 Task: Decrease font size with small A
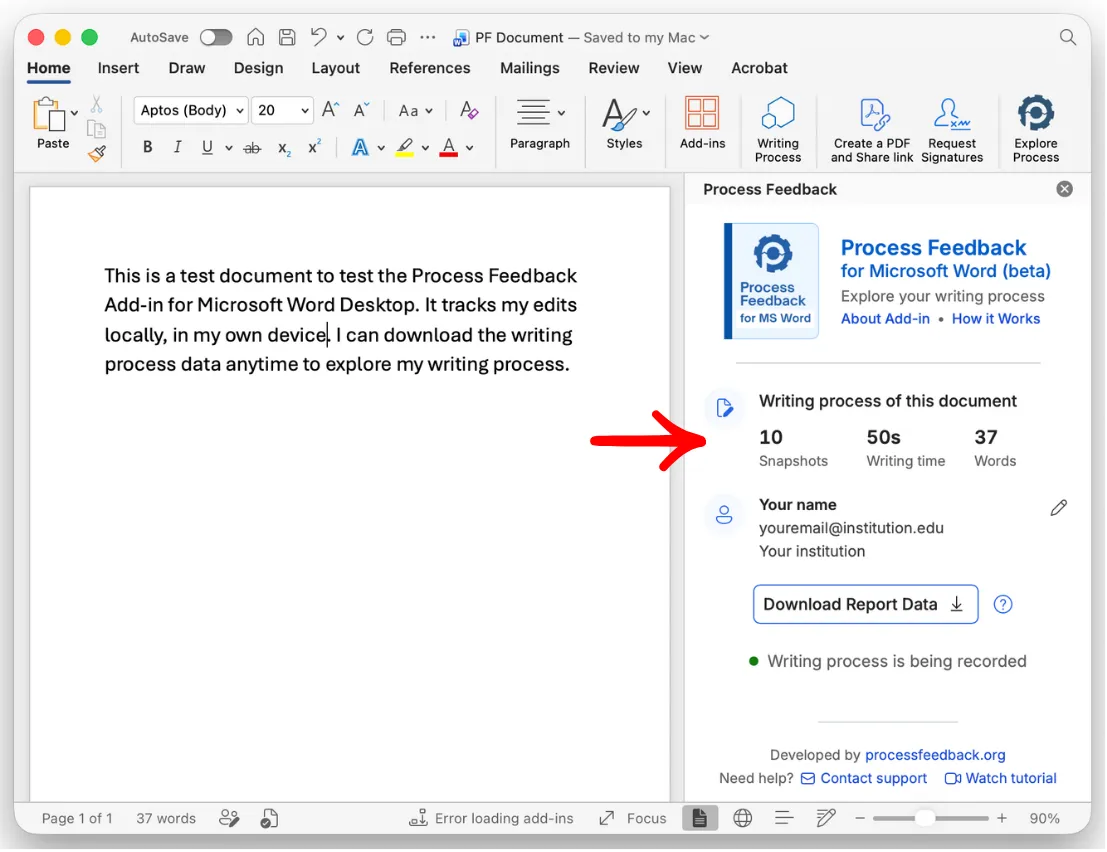(x=361, y=110)
